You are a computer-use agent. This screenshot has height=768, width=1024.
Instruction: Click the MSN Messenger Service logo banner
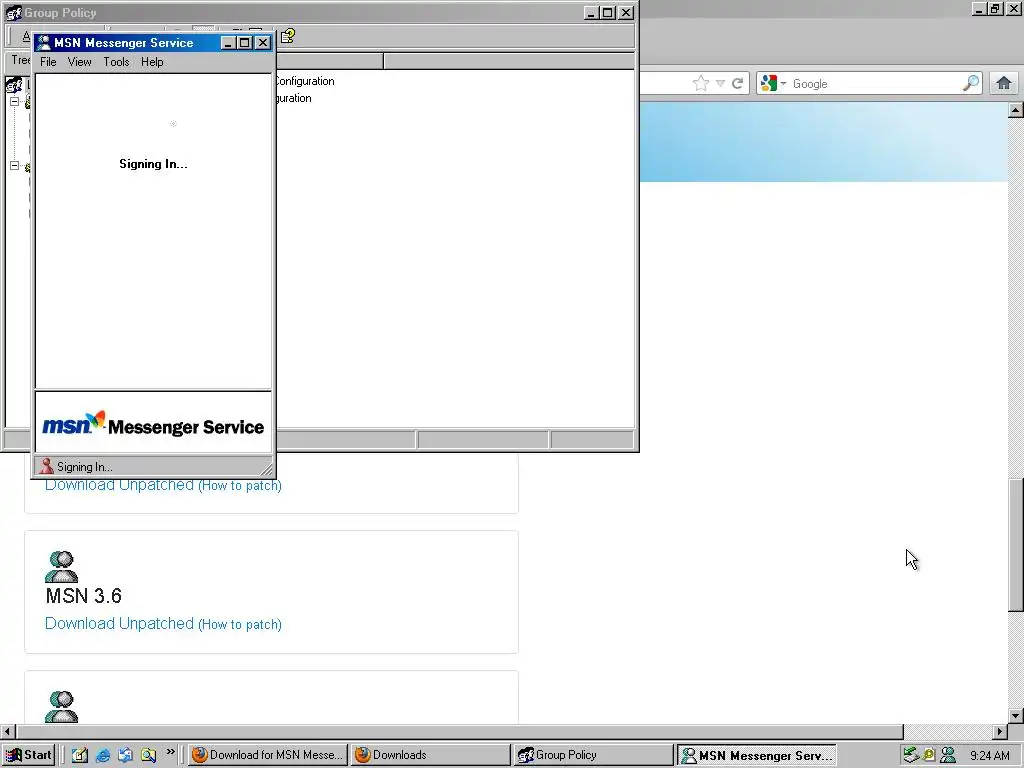(153, 425)
